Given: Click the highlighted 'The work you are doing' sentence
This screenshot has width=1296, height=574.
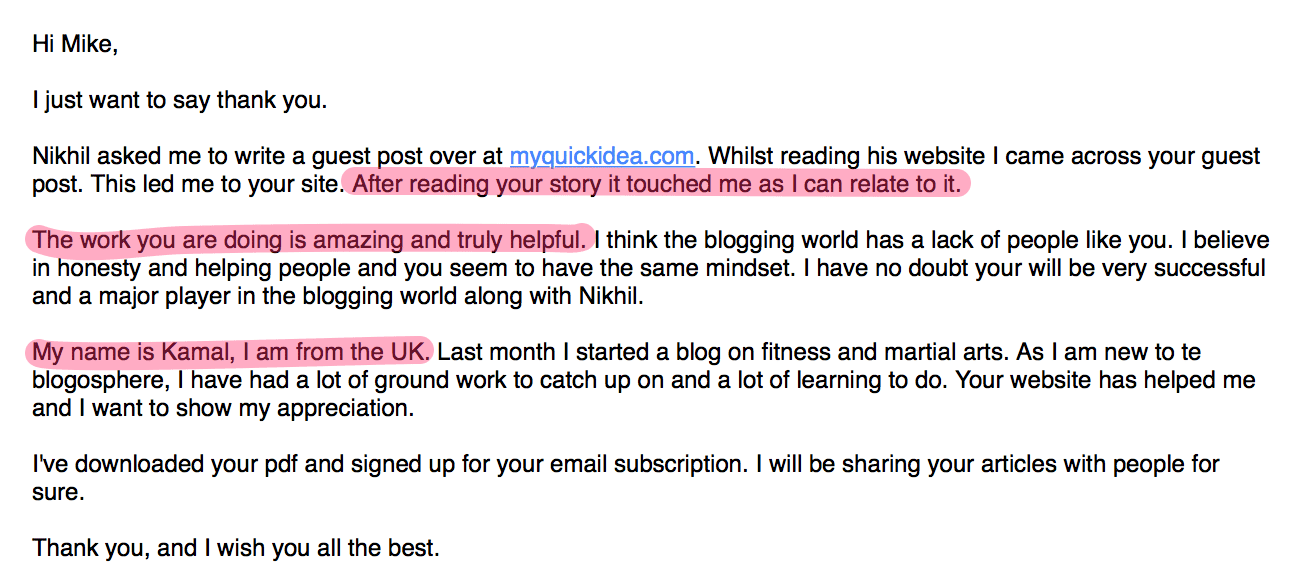Looking at the screenshot, I should point(309,240).
